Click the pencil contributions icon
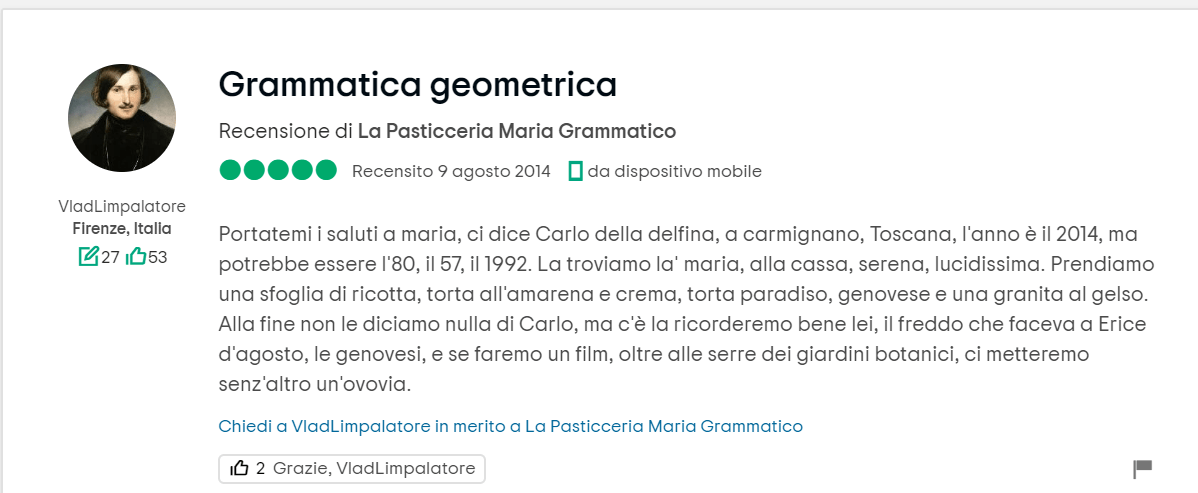1198x493 pixels. coord(88,257)
